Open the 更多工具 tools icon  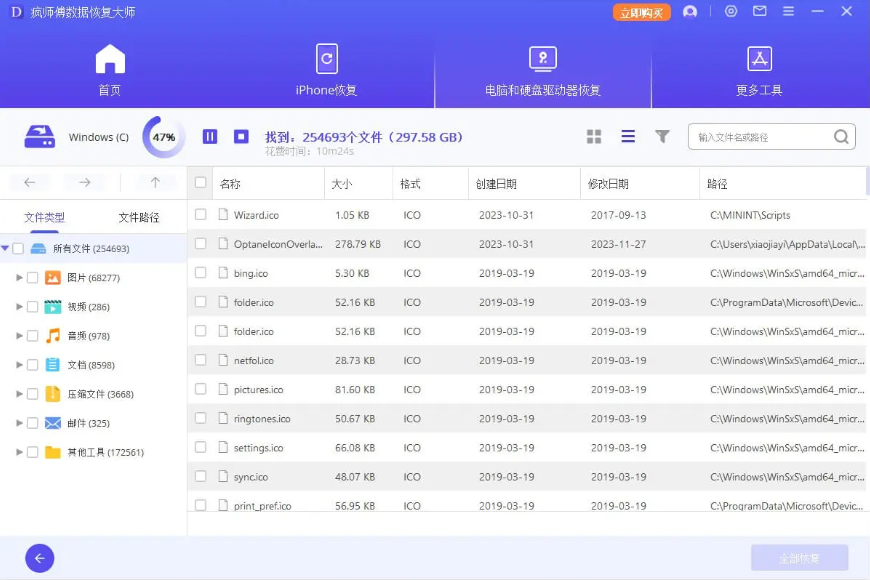759,59
